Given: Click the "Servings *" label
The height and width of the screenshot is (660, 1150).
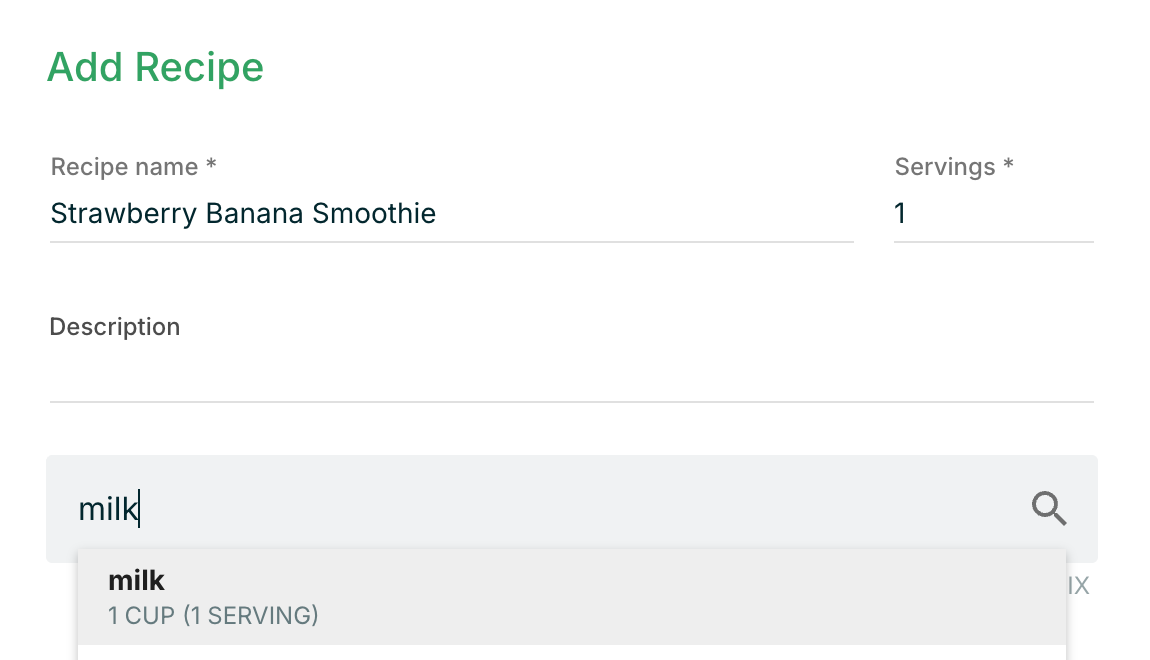Looking at the screenshot, I should [954, 167].
